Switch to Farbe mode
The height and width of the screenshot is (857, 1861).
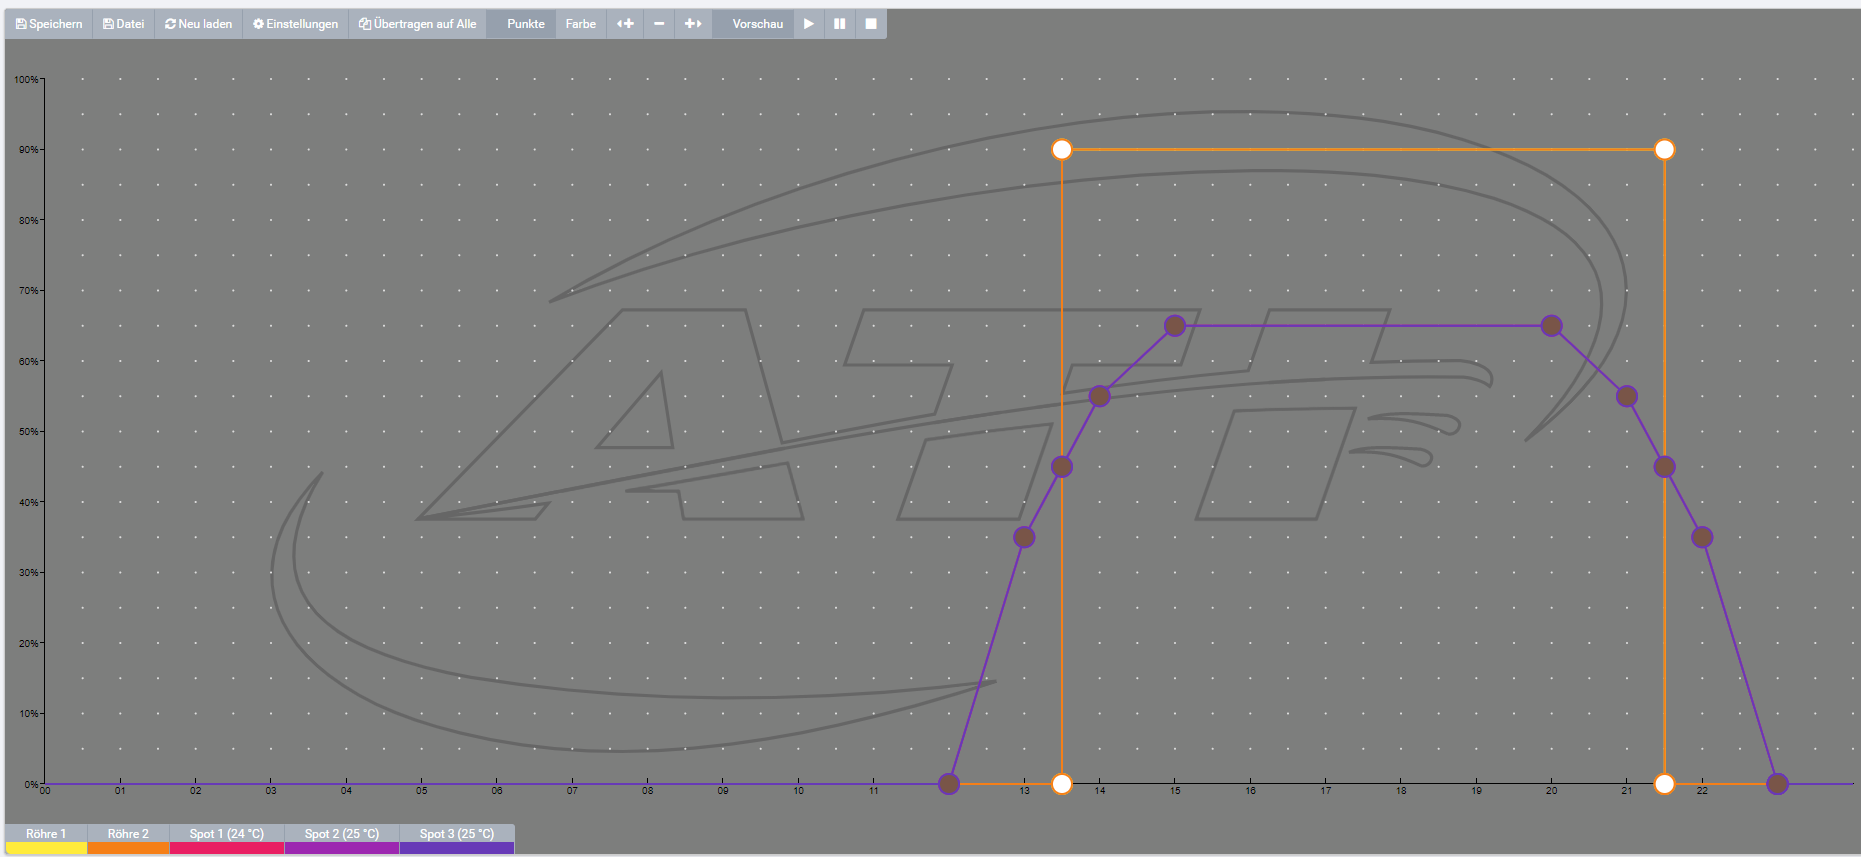pyautogui.click(x=580, y=24)
